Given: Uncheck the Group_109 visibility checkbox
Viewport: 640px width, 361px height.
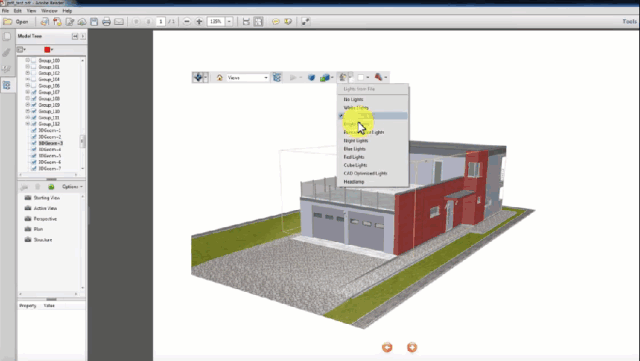Looking at the screenshot, I should pyautogui.click(x=34, y=105).
